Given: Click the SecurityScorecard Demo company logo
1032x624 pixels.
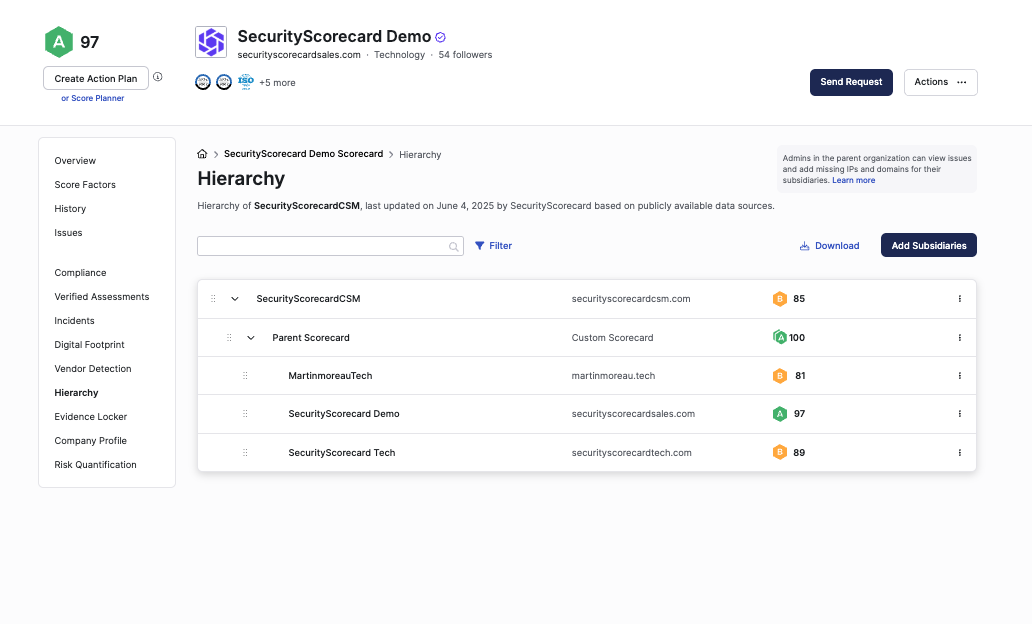Looking at the screenshot, I should click(211, 42).
